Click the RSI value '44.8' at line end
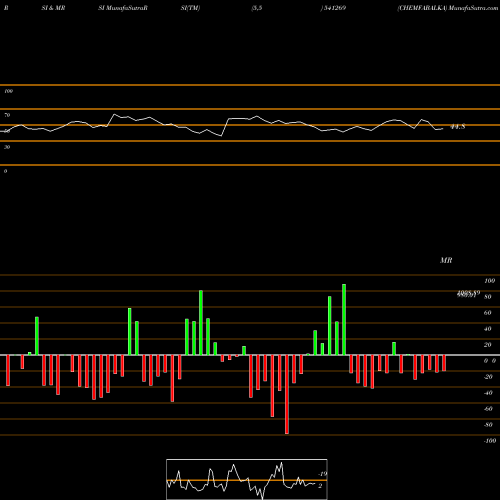The height and width of the screenshot is (500, 500). pyautogui.click(x=457, y=127)
